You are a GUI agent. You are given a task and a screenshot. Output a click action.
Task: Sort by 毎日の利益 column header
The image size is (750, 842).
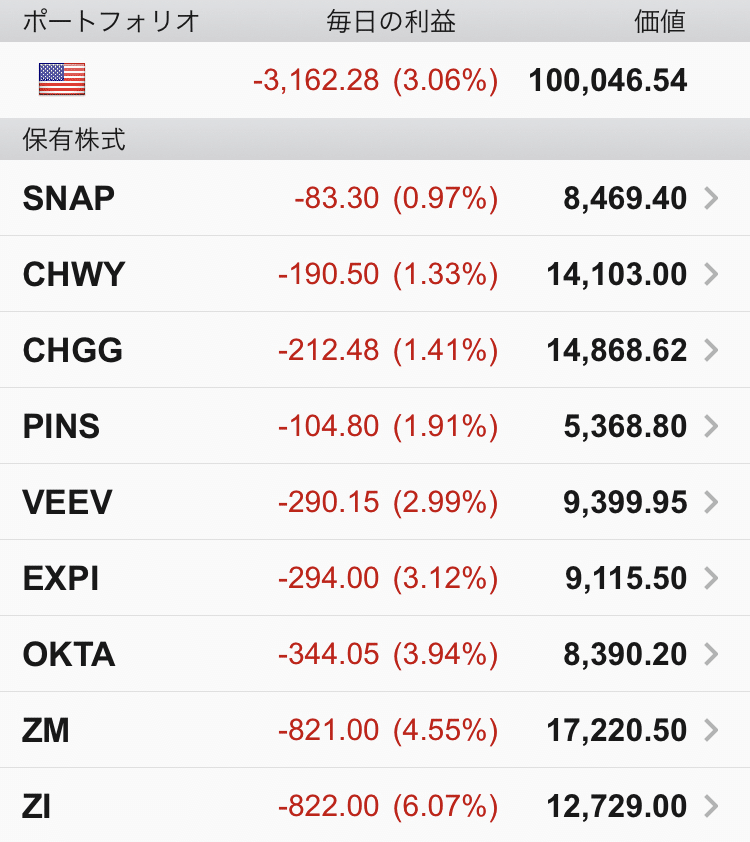click(391, 22)
